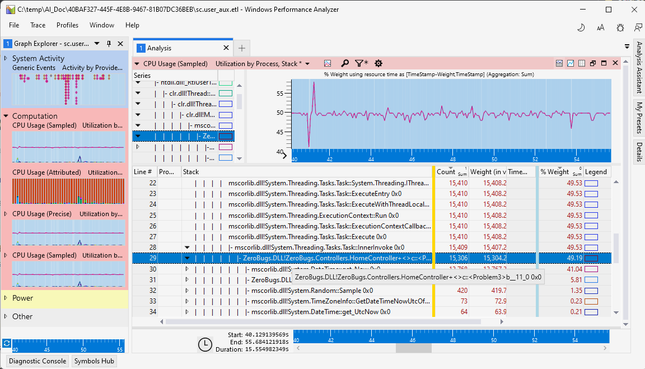
Task: Open the Details side tab
Action: 639,152
